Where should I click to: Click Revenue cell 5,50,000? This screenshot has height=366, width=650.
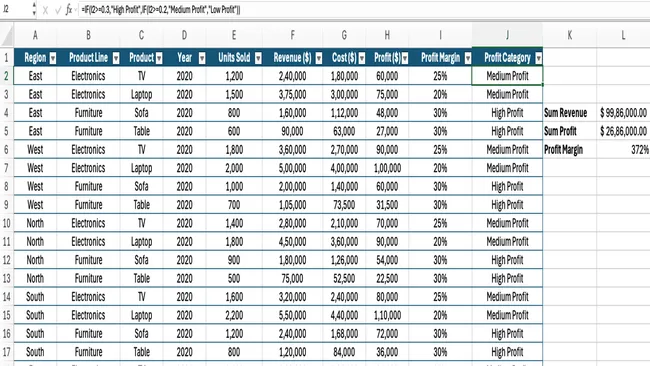[293, 315]
